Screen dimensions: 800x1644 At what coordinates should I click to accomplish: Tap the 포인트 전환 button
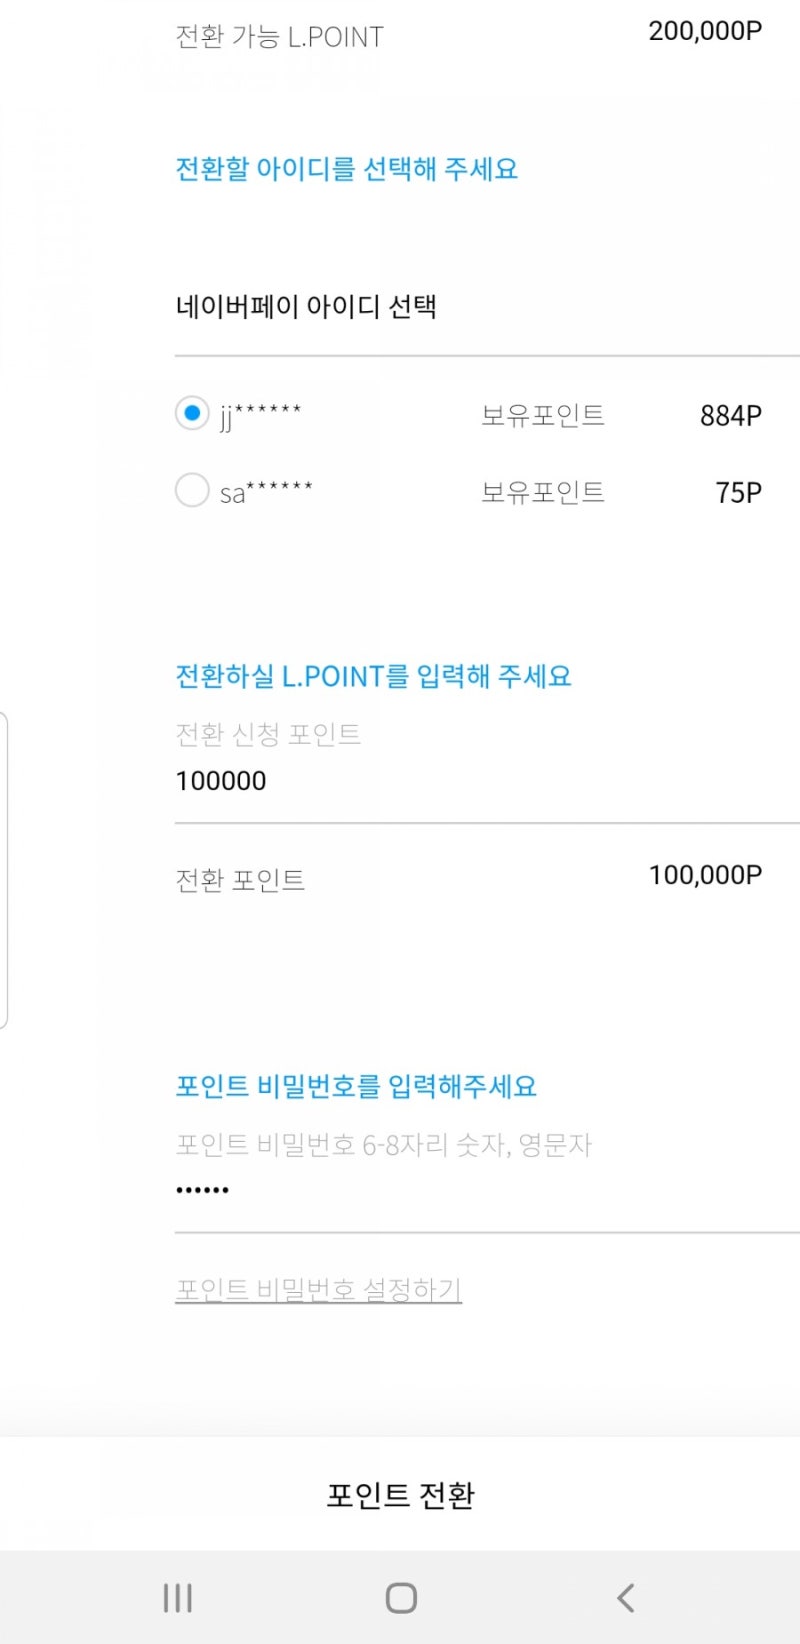click(x=400, y=1495)
